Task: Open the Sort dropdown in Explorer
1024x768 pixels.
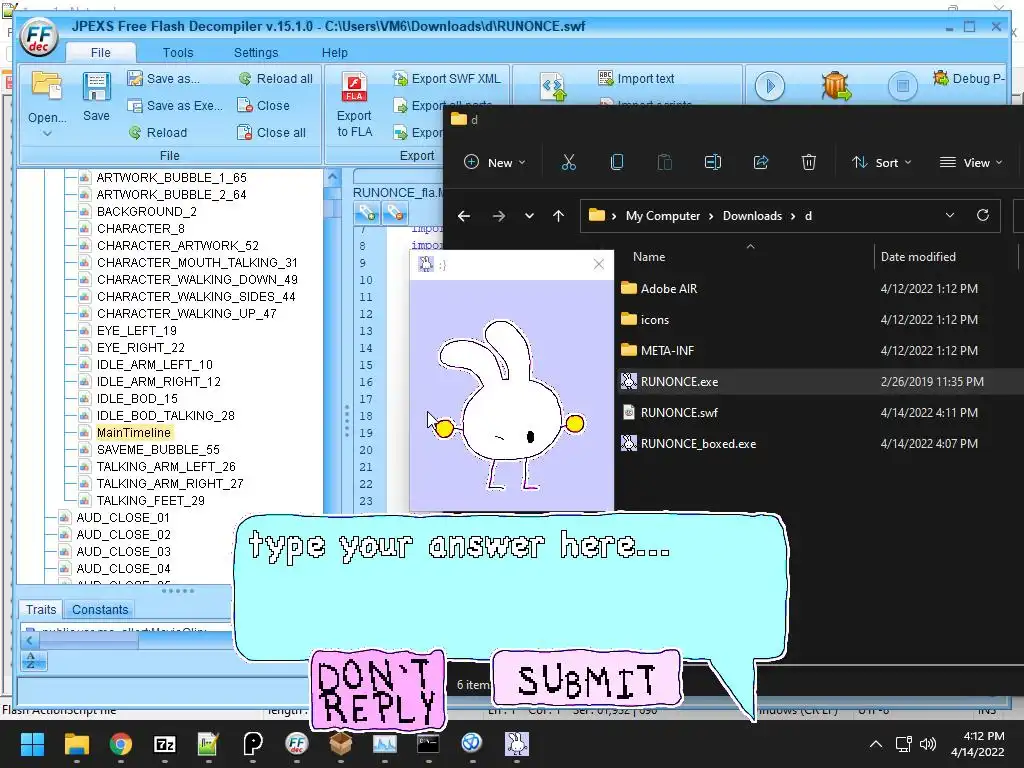Action: click(x=882, y=163)
